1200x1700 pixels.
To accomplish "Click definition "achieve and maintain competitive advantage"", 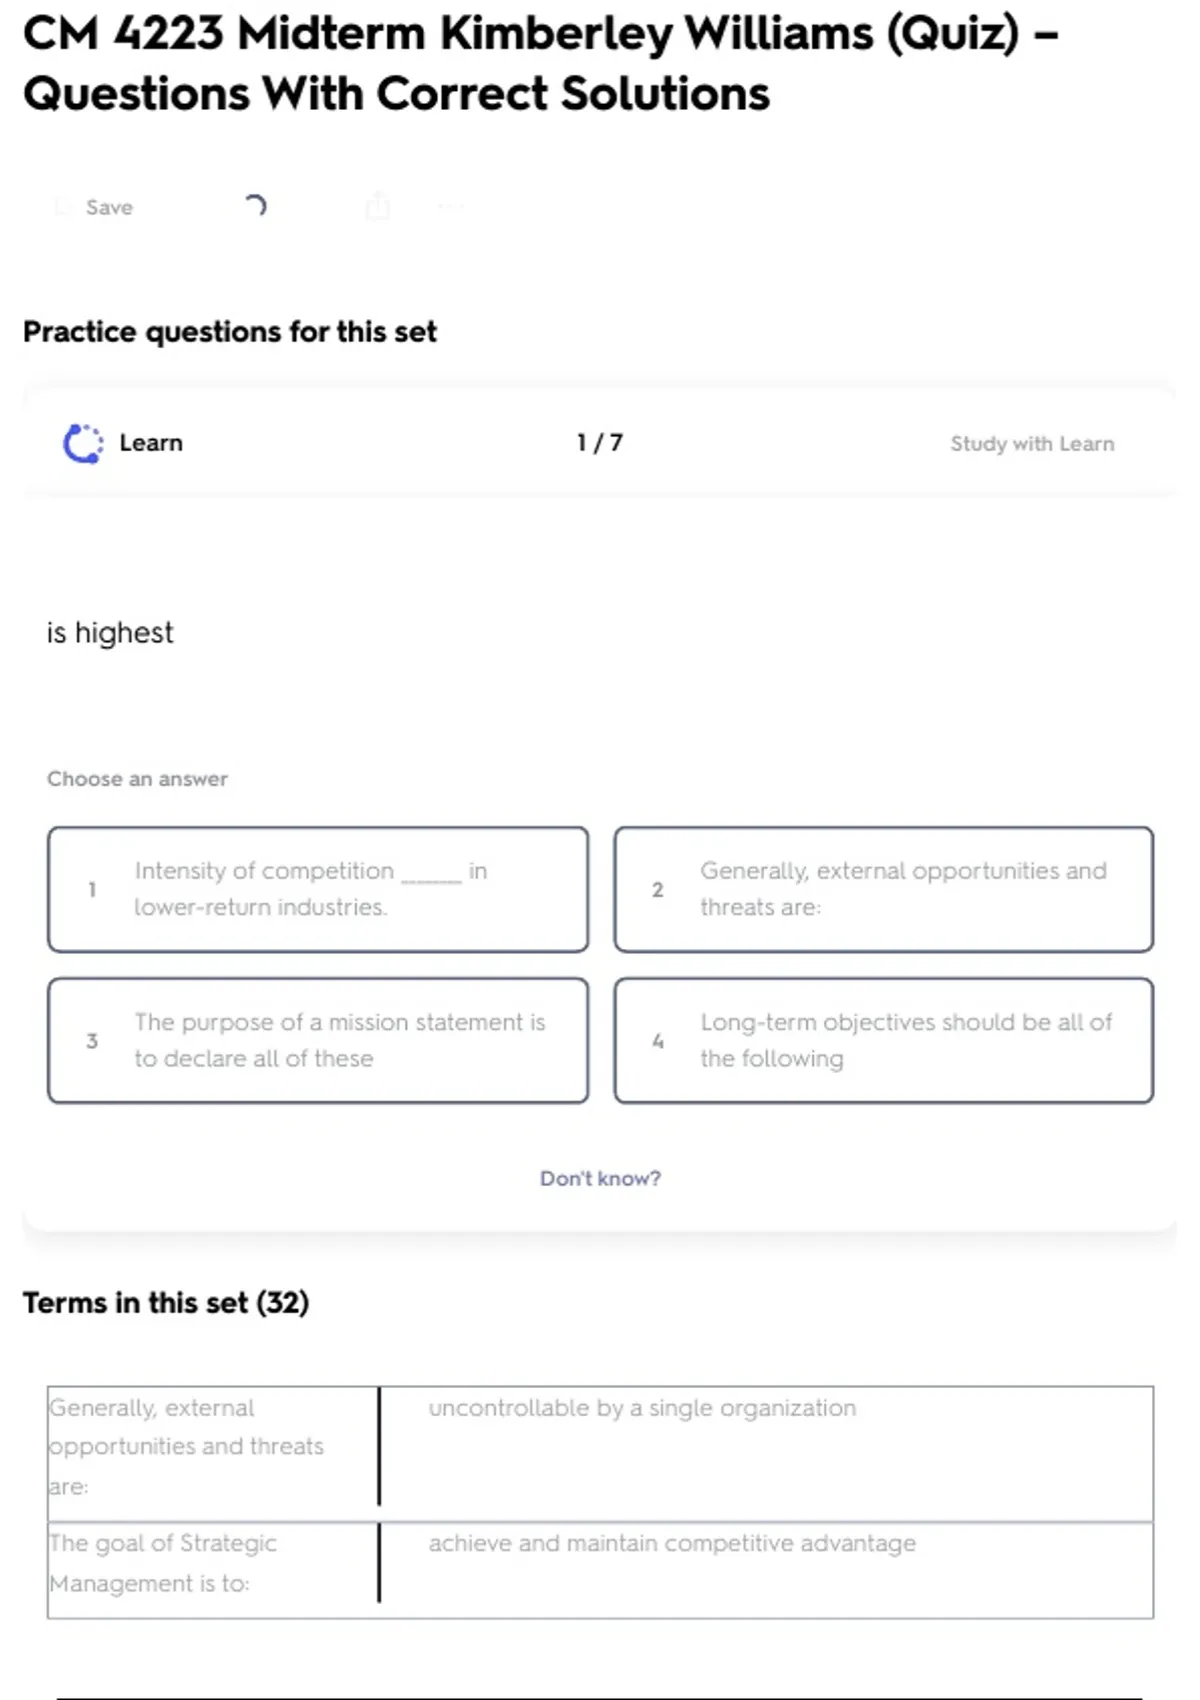I will tap(672, 1543).
